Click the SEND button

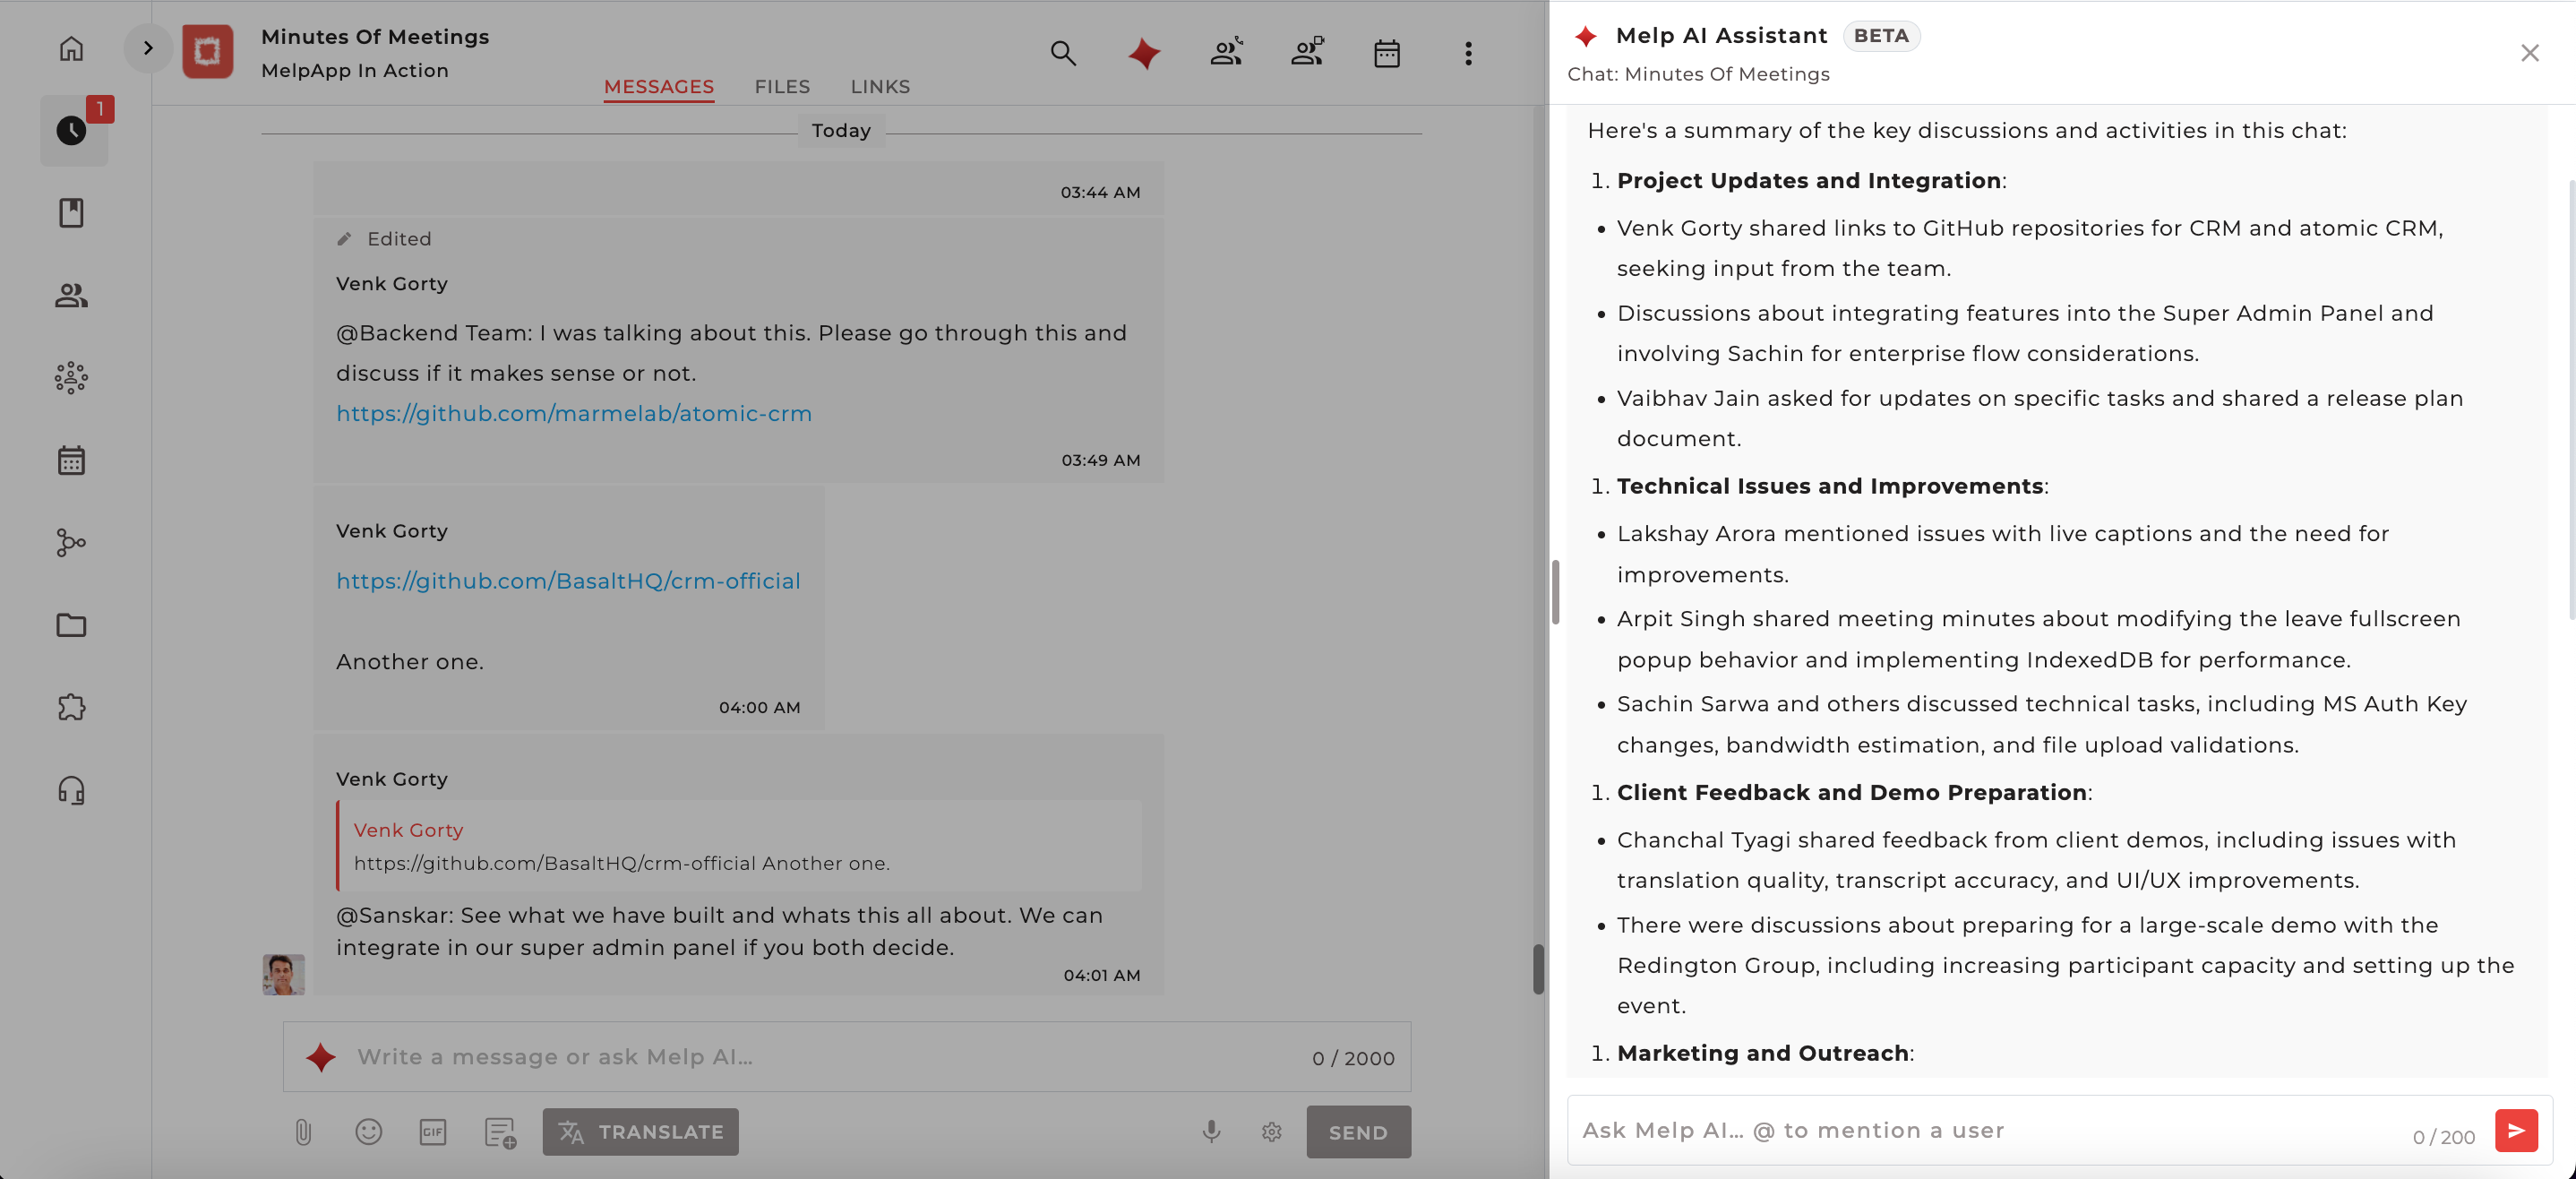click(x=1358, y=1132)
